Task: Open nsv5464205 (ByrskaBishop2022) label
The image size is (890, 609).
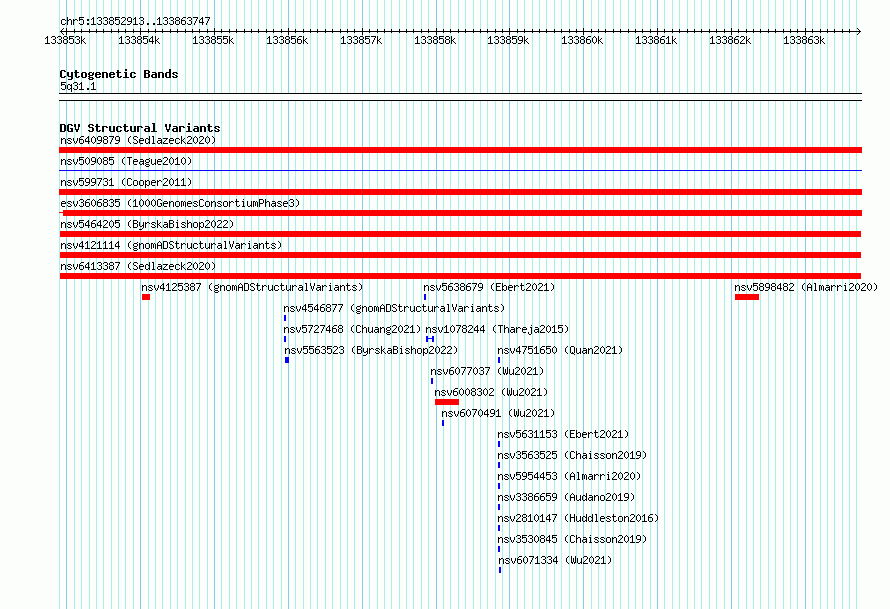Action: [x=147, y=224]
